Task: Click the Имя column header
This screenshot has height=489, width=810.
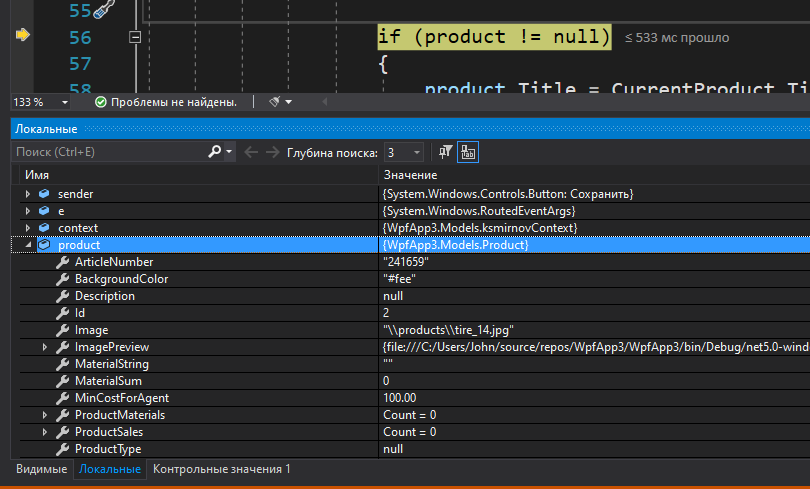Action: pyautogui.click(x=37, y=175)
